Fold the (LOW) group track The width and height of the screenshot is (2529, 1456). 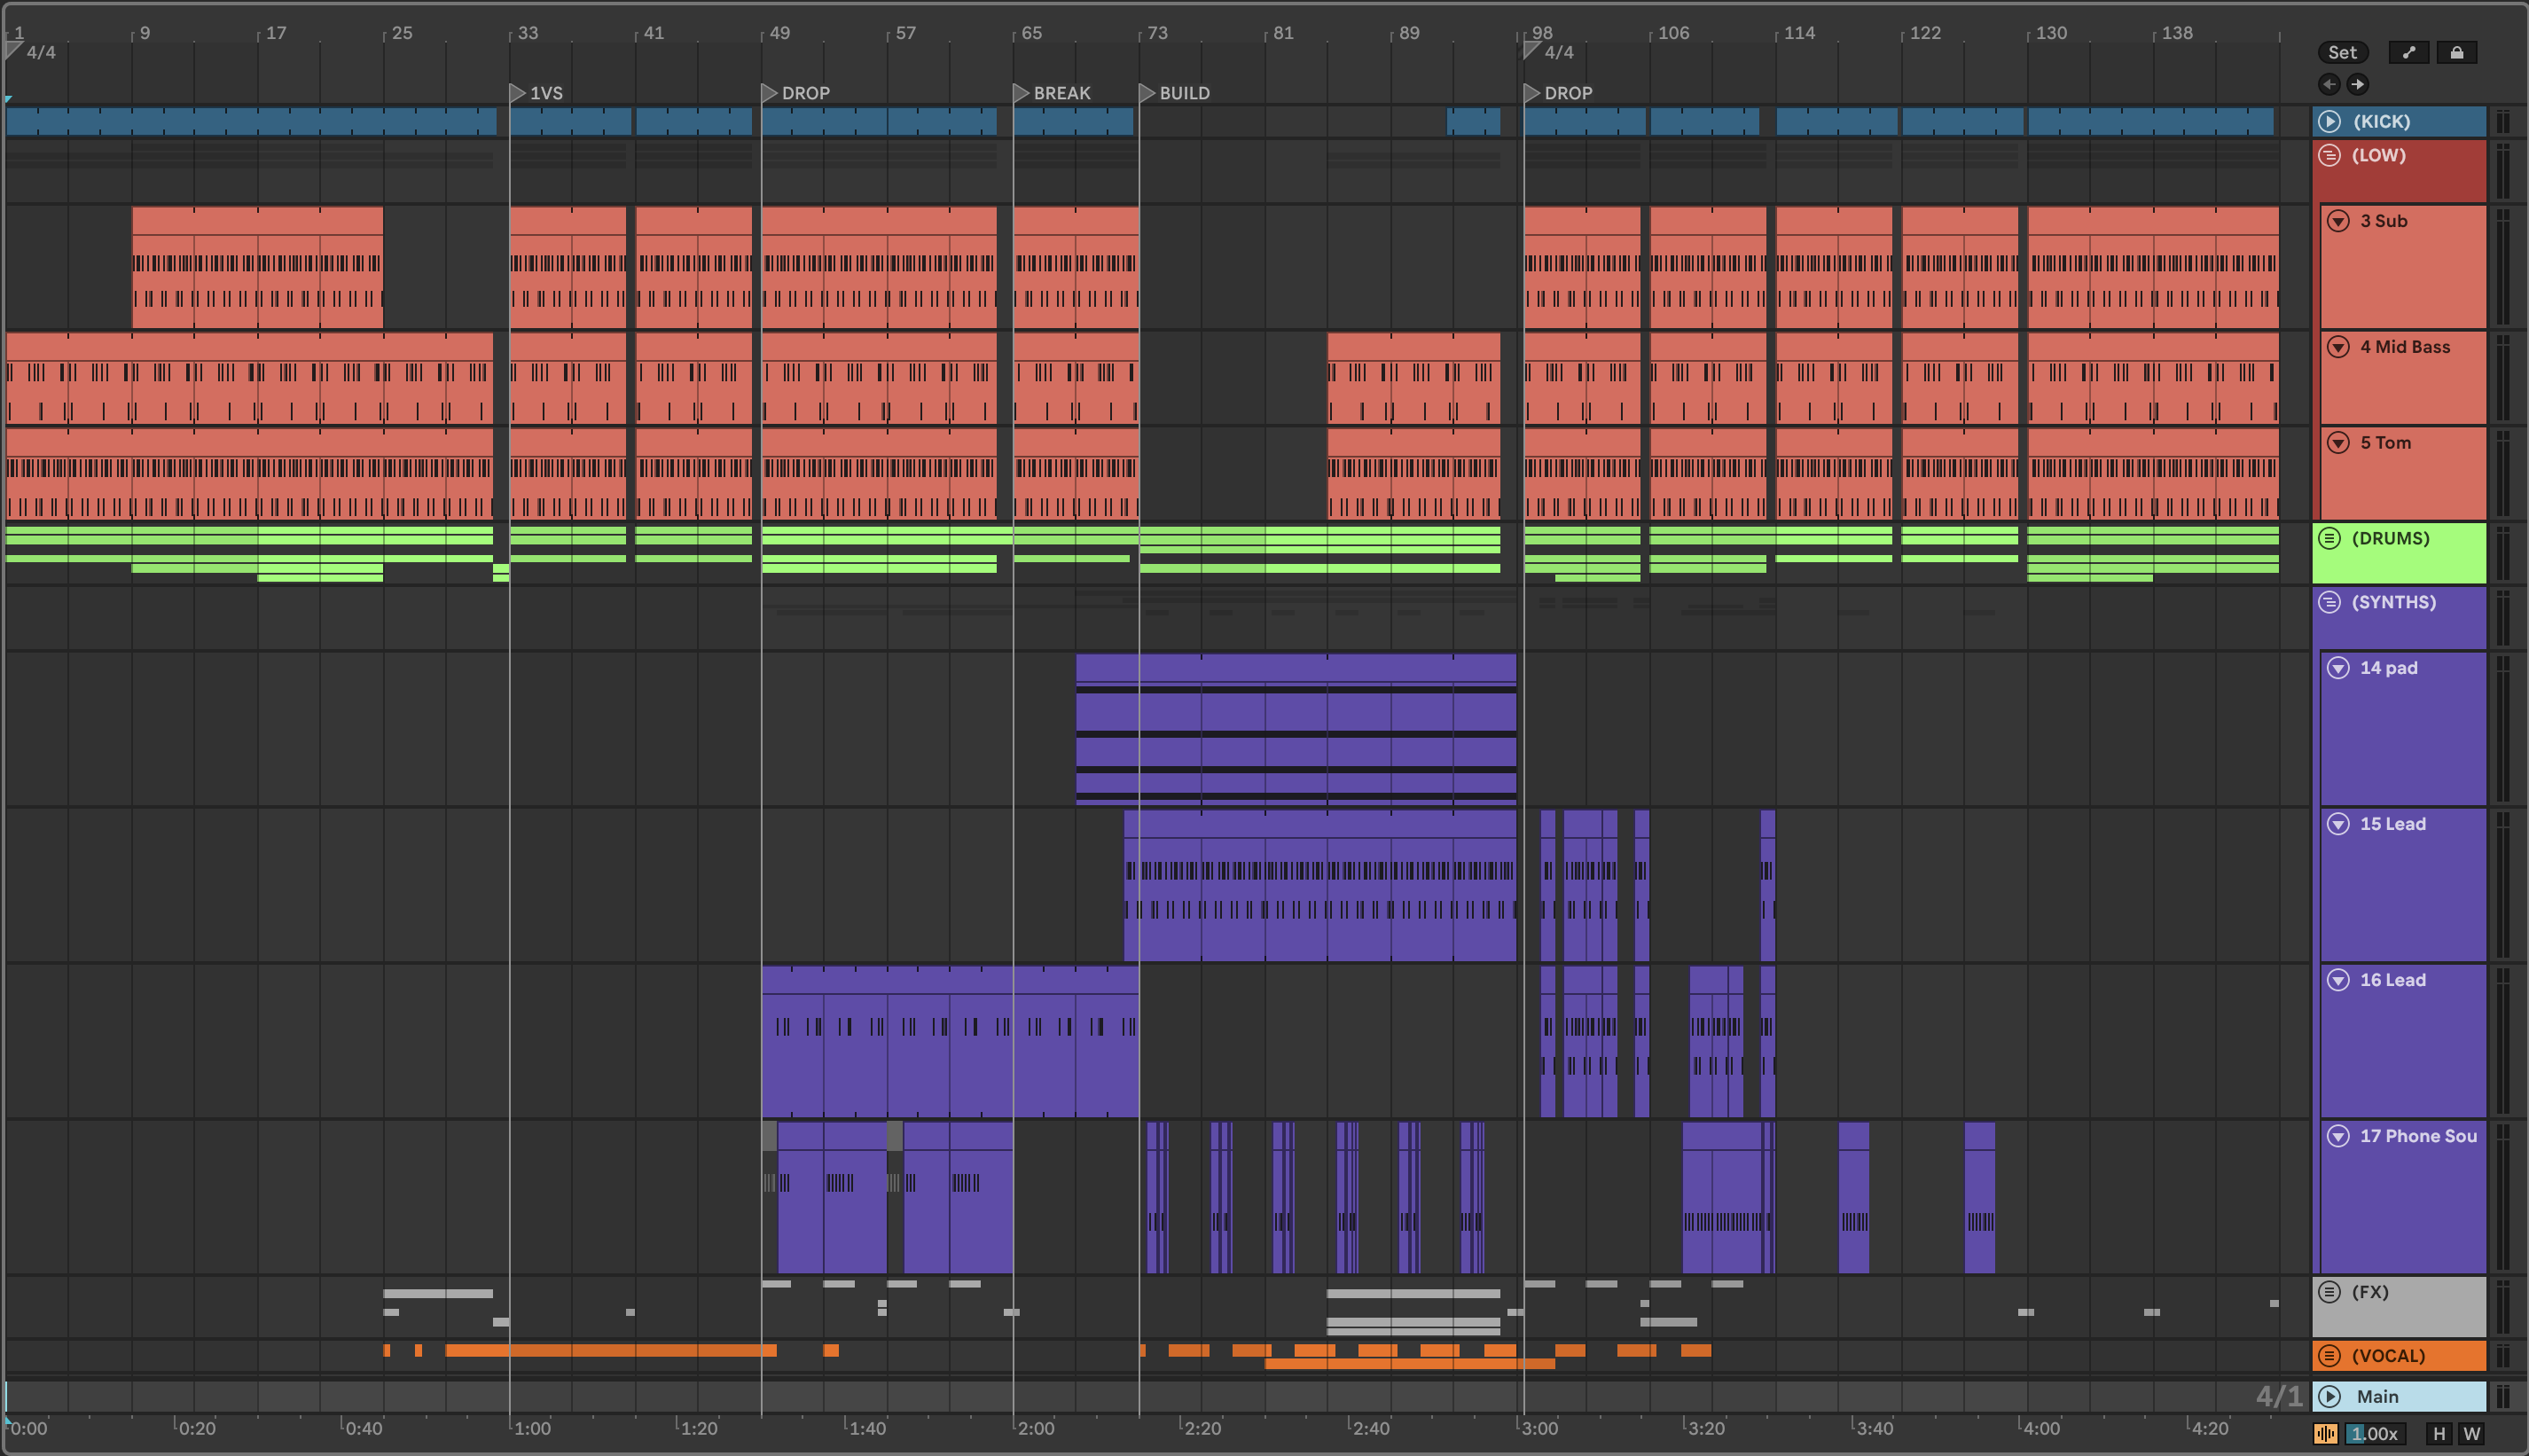click(x=2329, y=155)
